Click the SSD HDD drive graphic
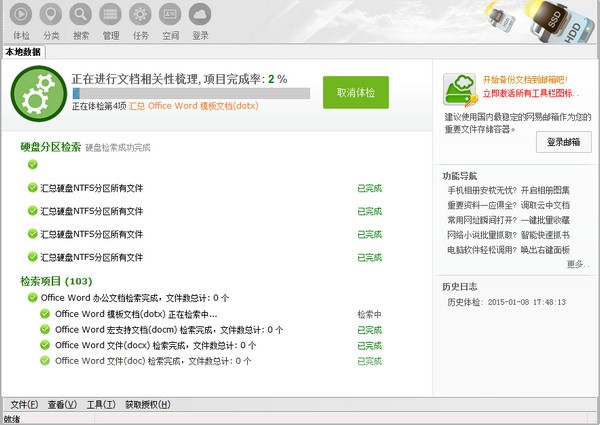Viewport: 600px width, 425px height. pyautogui.click(x=562, y=22)
